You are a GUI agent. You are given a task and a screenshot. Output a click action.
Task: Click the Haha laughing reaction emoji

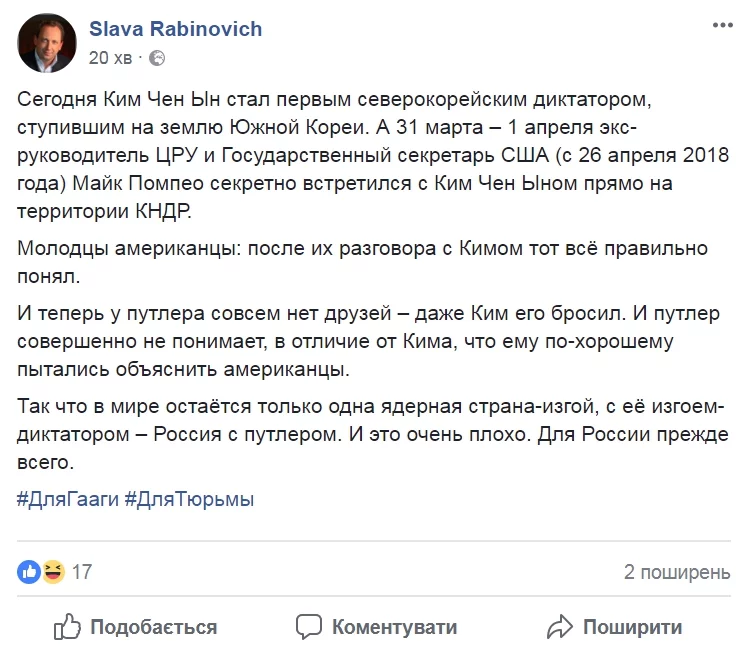pyautogui.click(x=52, y=572)
